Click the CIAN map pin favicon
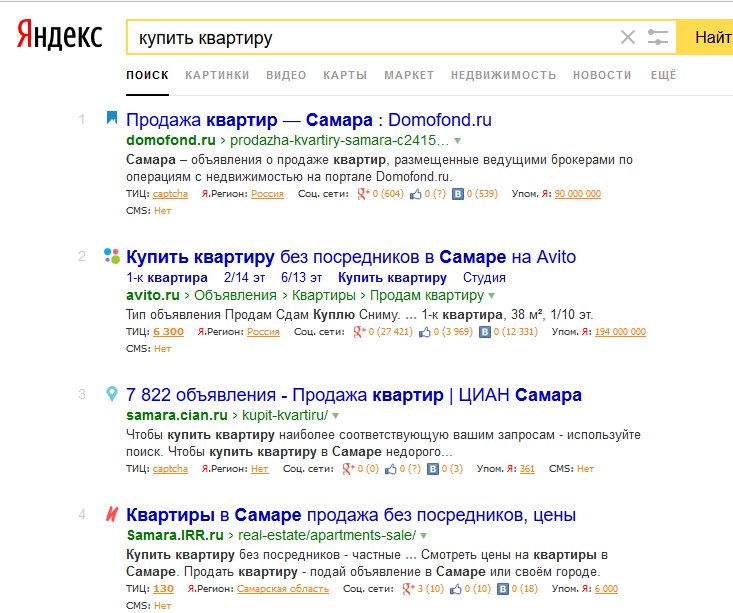This screenshot has width=733, height=613. (x=112, y=394)
